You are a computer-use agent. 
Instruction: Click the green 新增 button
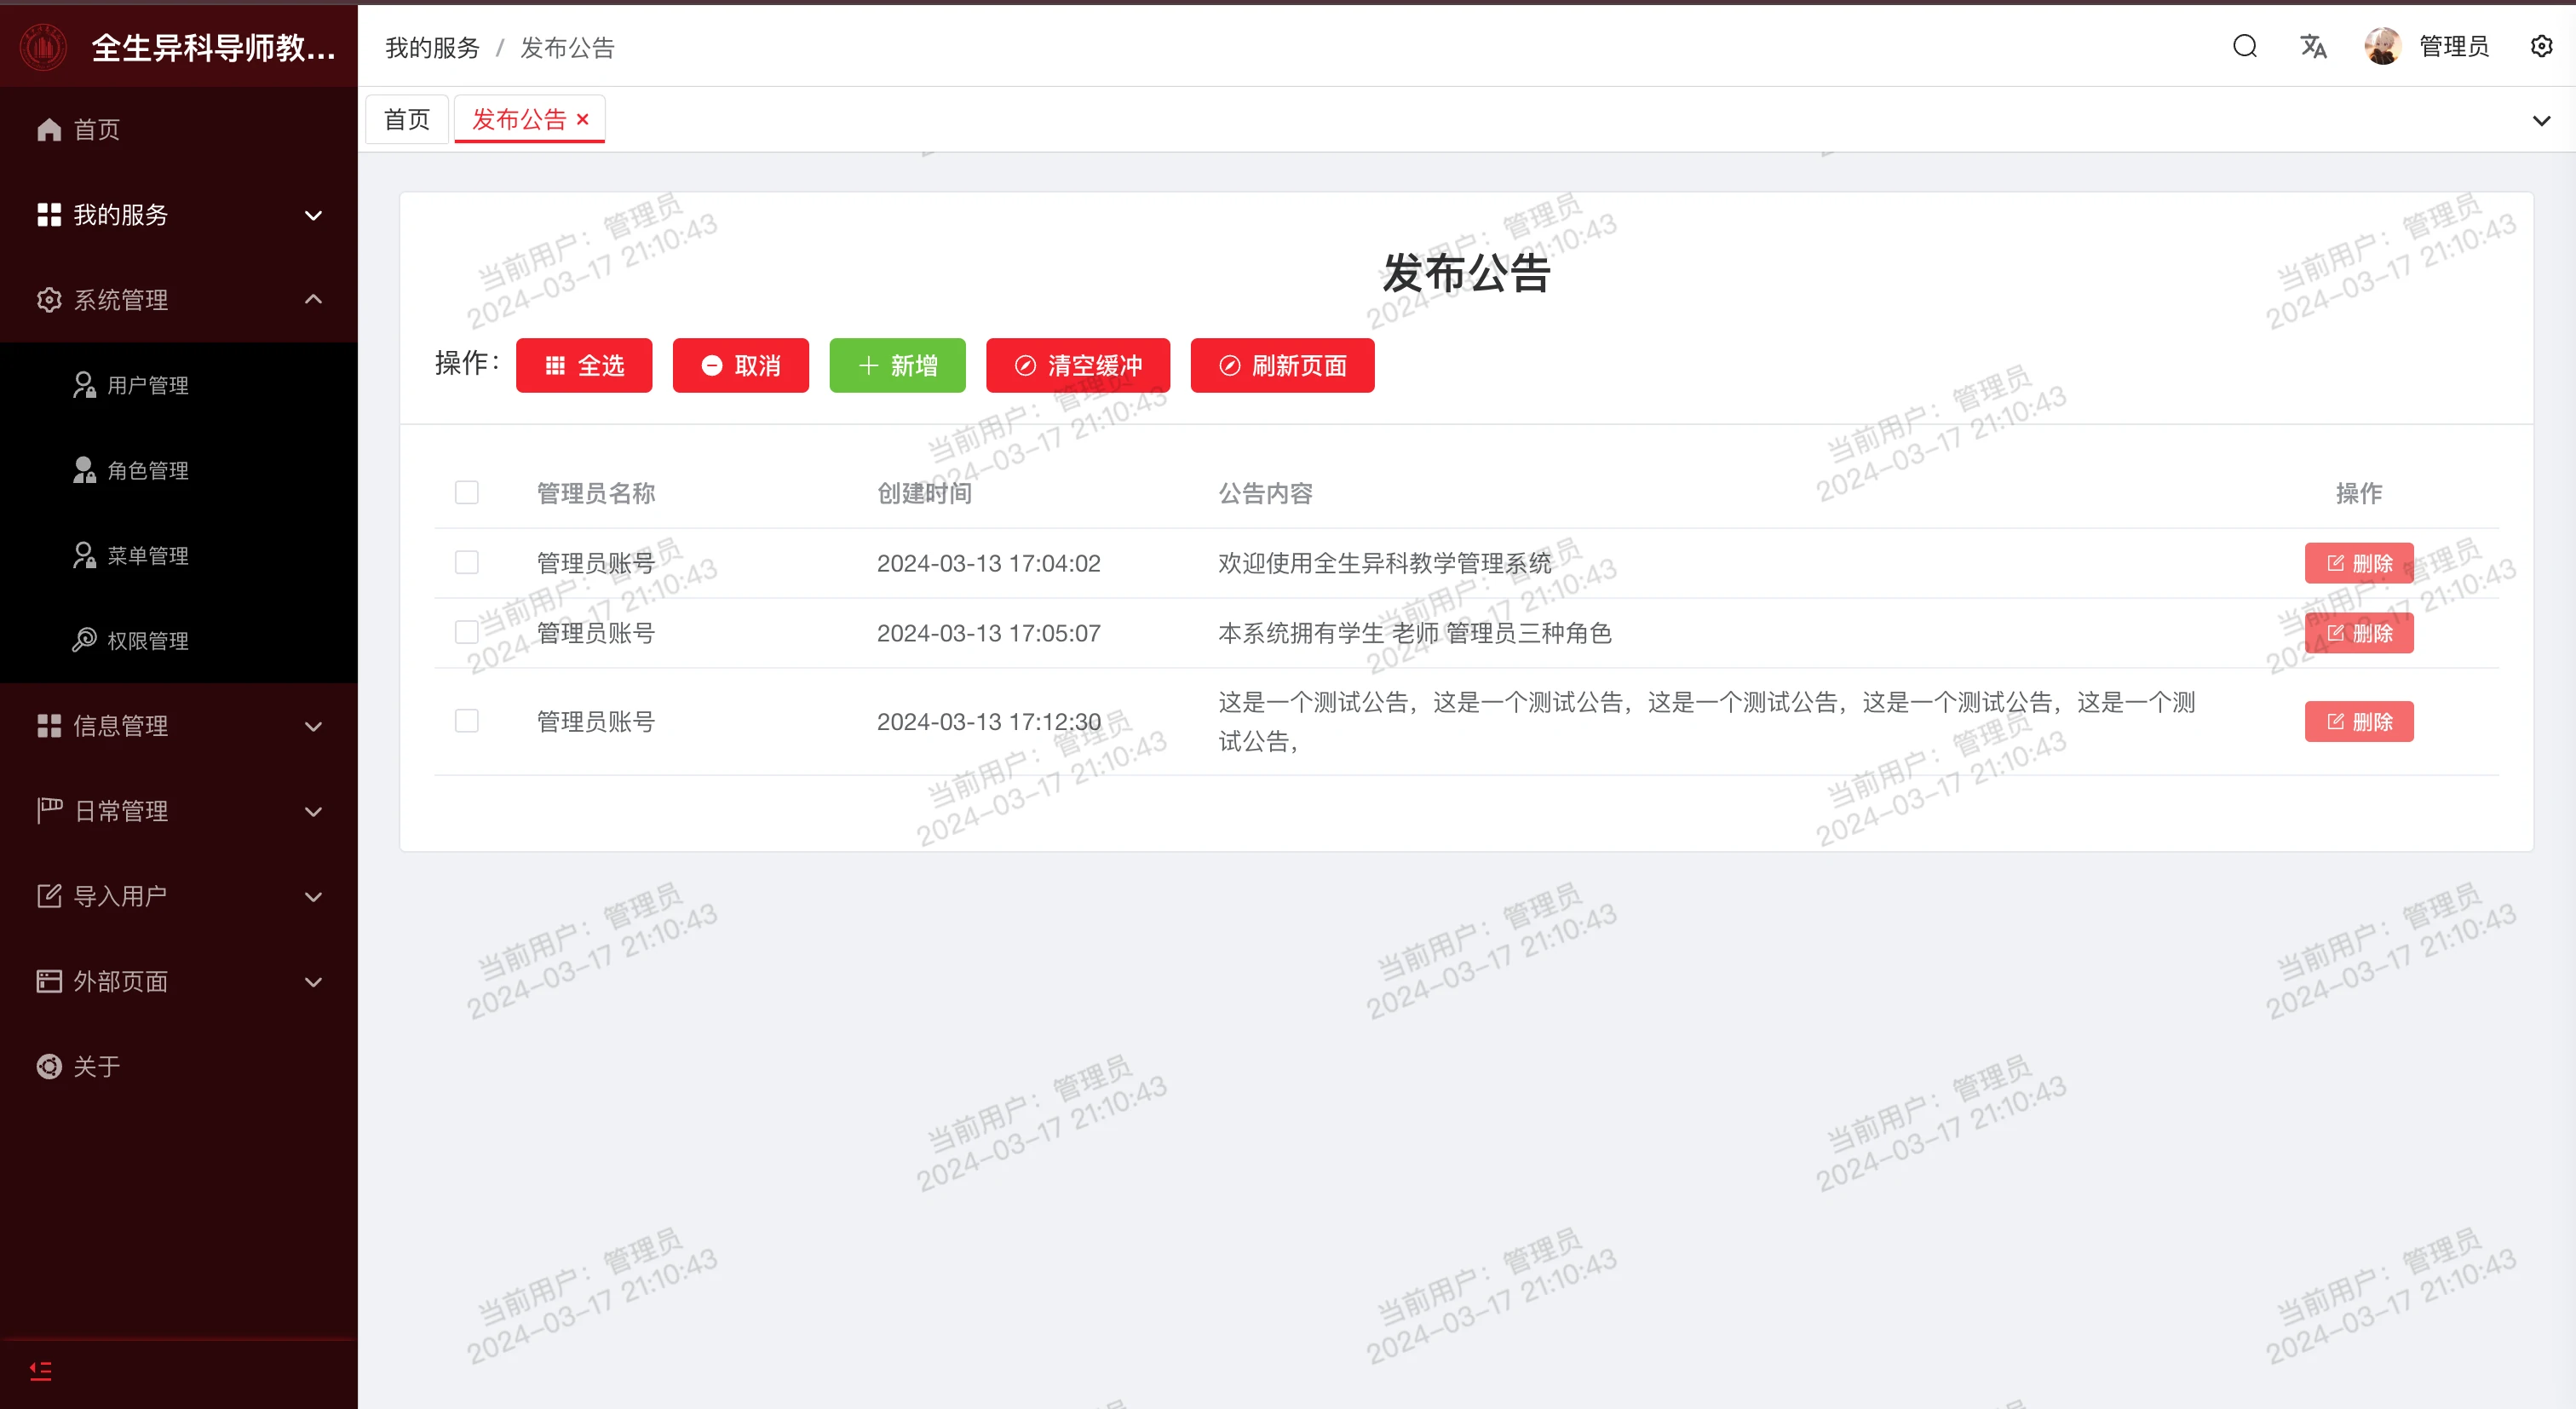click(x=897, y=365)
